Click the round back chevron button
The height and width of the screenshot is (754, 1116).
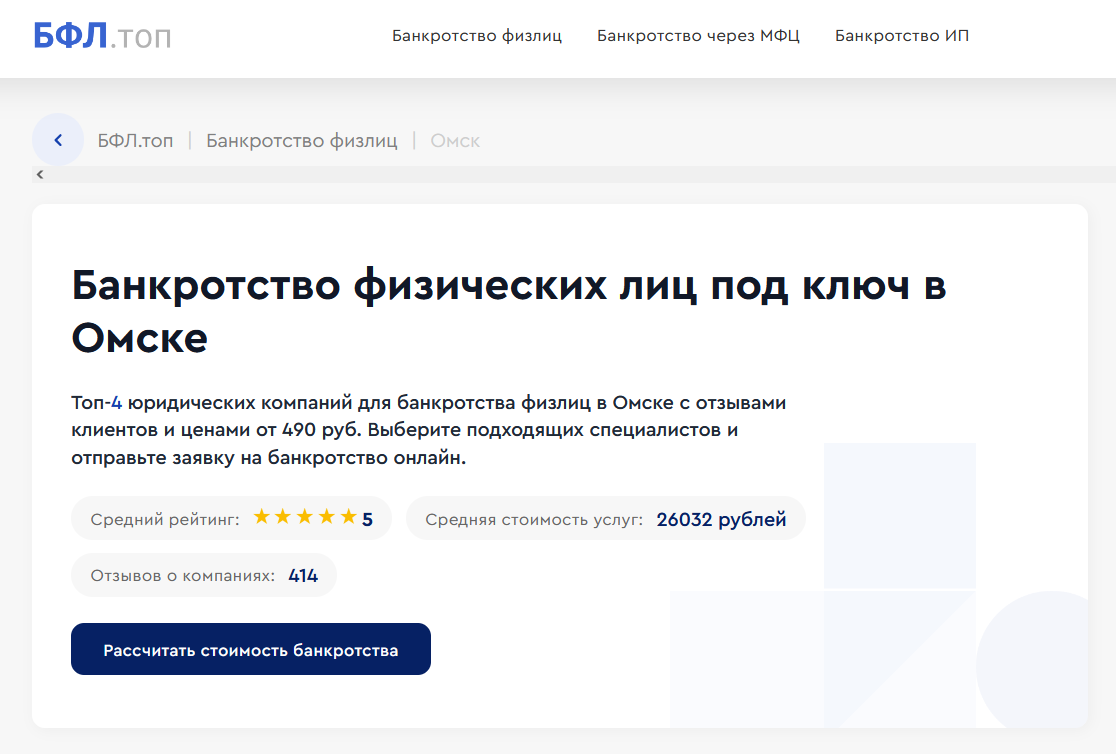click(x=58, y=140)
